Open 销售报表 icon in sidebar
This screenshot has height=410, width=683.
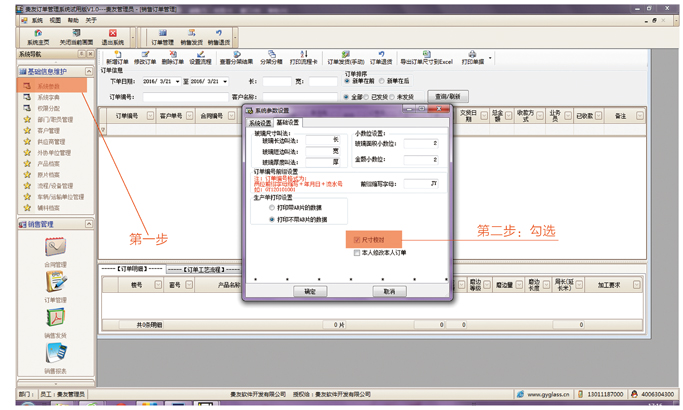pos(55,355)
